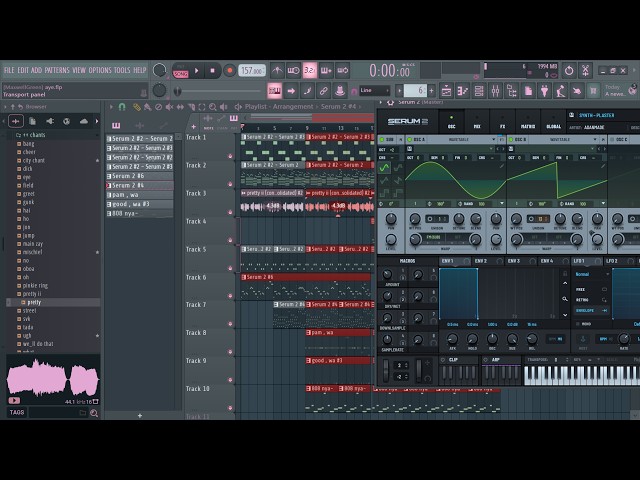This screenshot has width=640, height=480.
Task: Select 'pam , wa' in pattern picker
Action: point(140,195)
